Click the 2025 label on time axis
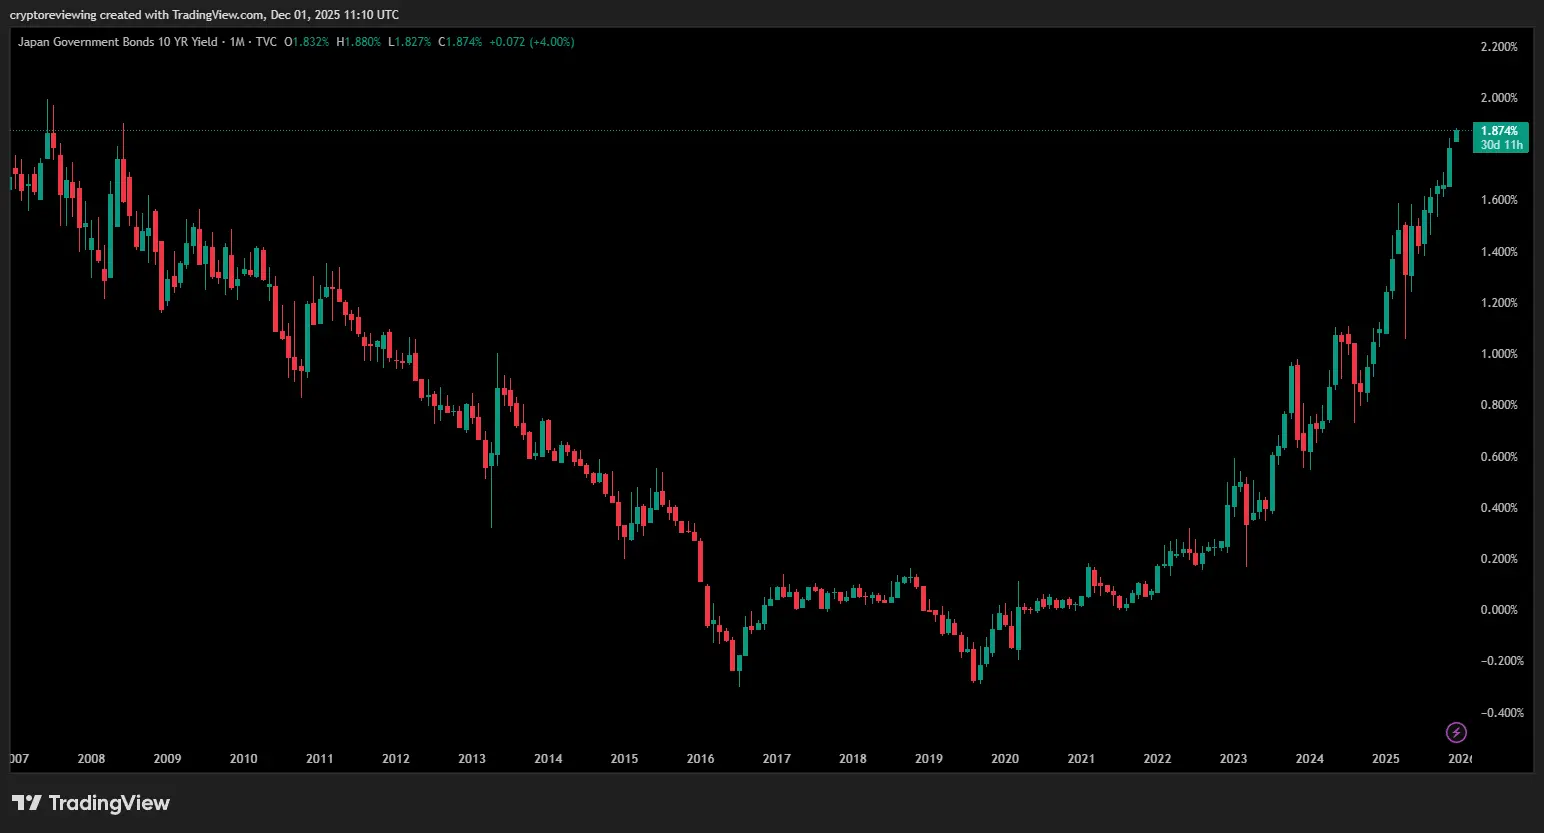1544x833 pixels. 1386,759
